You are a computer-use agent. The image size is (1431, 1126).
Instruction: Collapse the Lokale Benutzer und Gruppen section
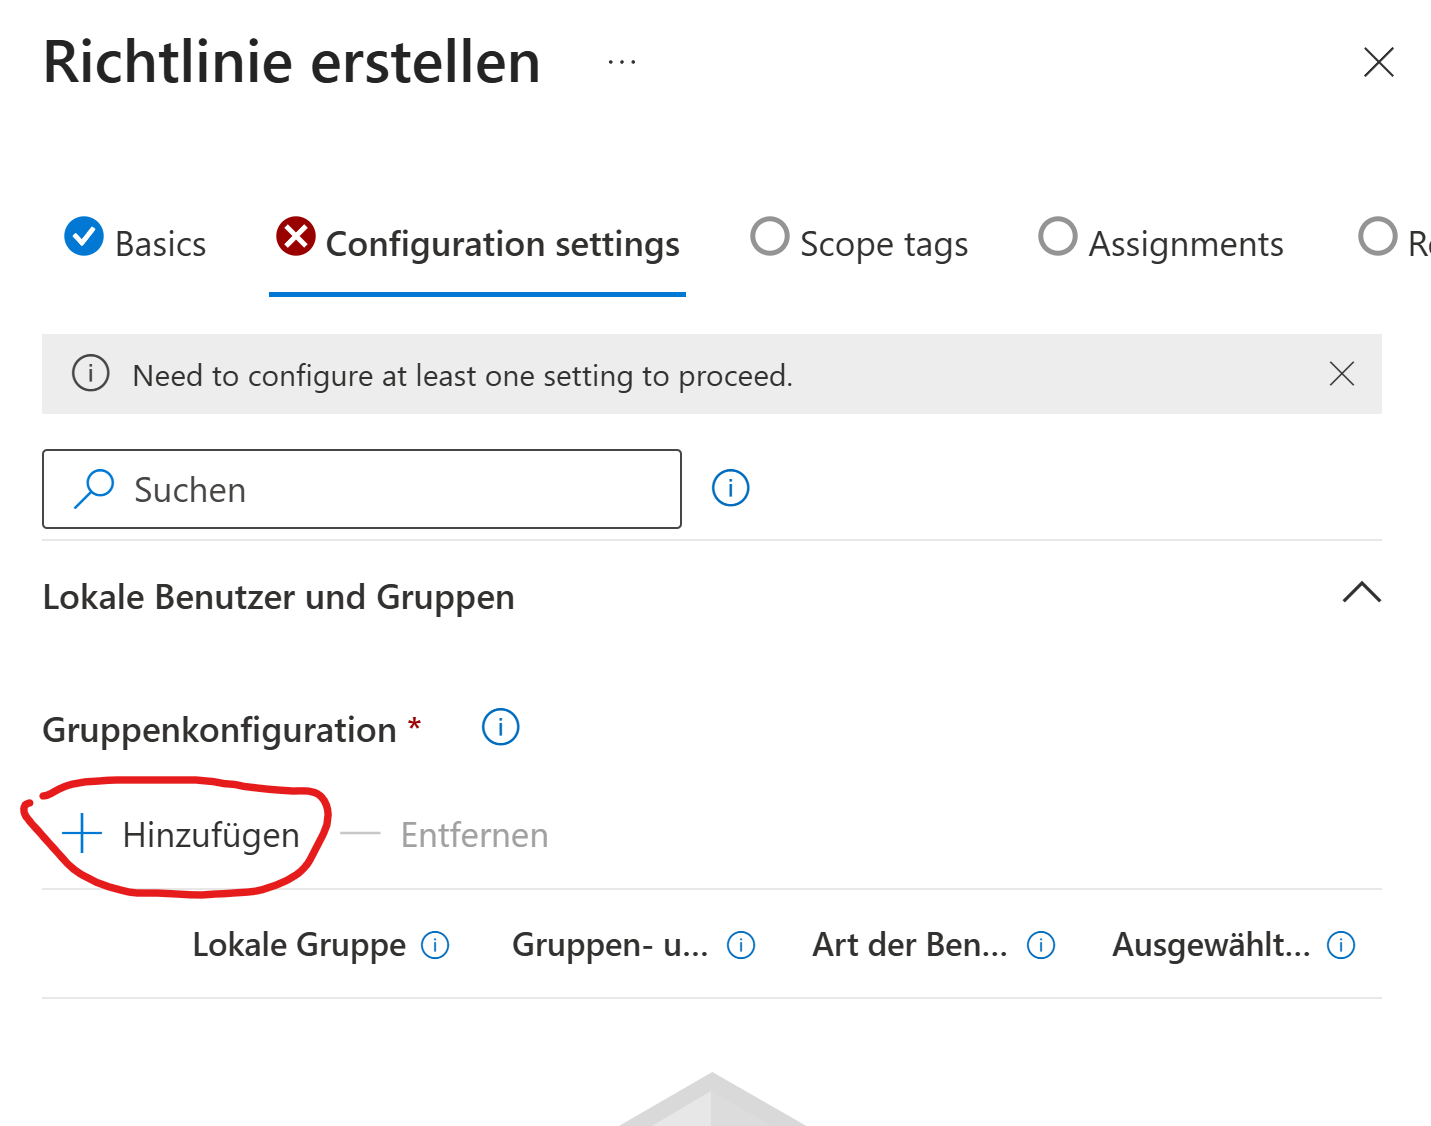coord(1361,593)
